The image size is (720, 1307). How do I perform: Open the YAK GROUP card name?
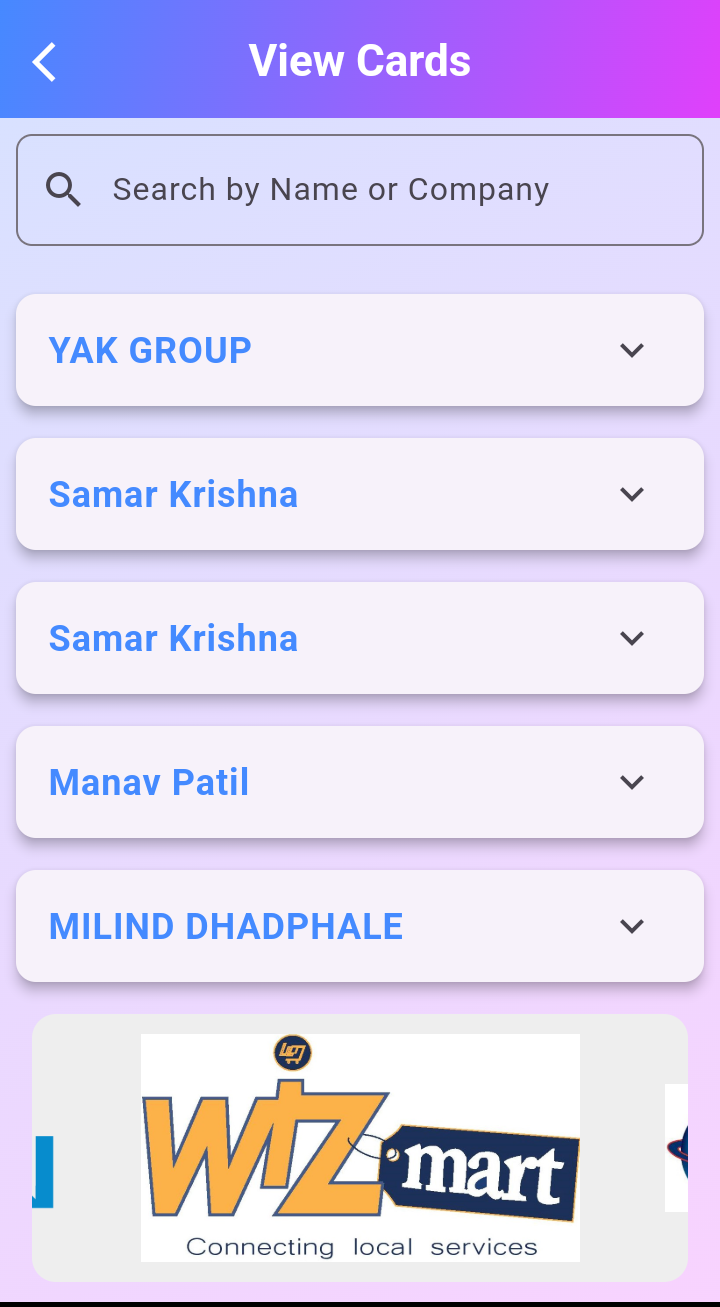pyautogui.click(x=150, y=350)
